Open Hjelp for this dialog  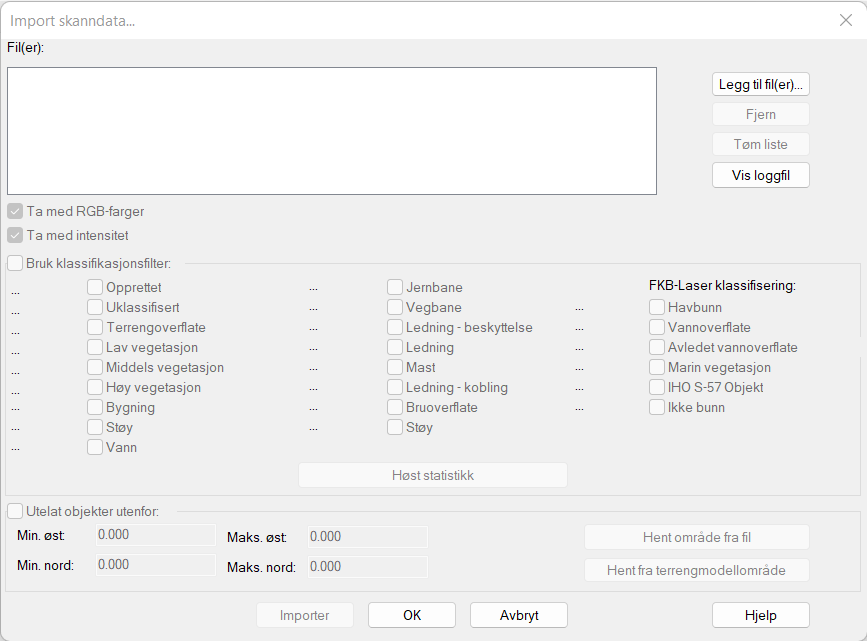point(760,615)
